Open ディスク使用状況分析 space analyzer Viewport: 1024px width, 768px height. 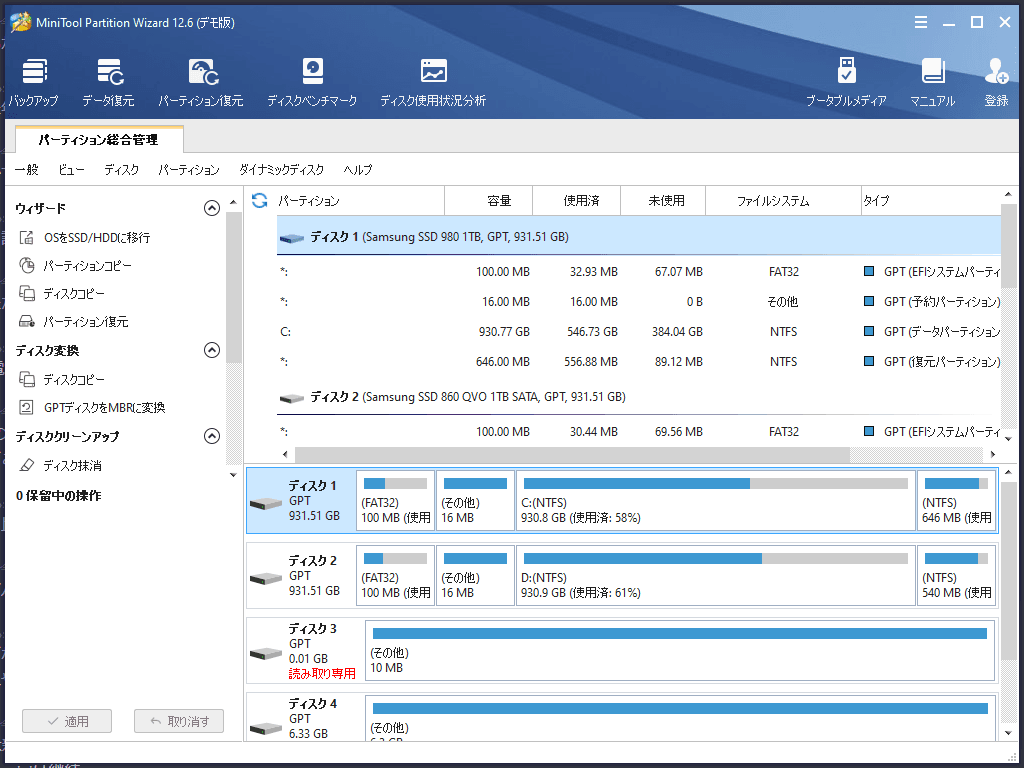click(433, 82)
